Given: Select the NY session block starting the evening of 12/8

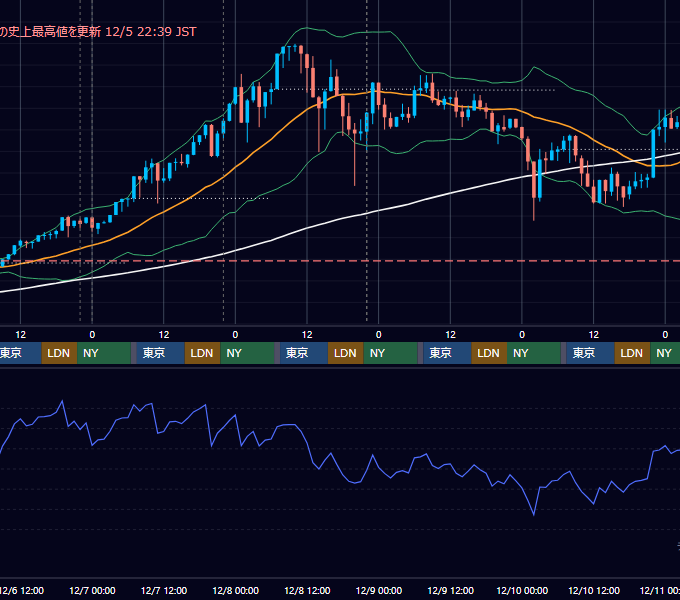Looking at the screenshot, I should pos(390,353).
